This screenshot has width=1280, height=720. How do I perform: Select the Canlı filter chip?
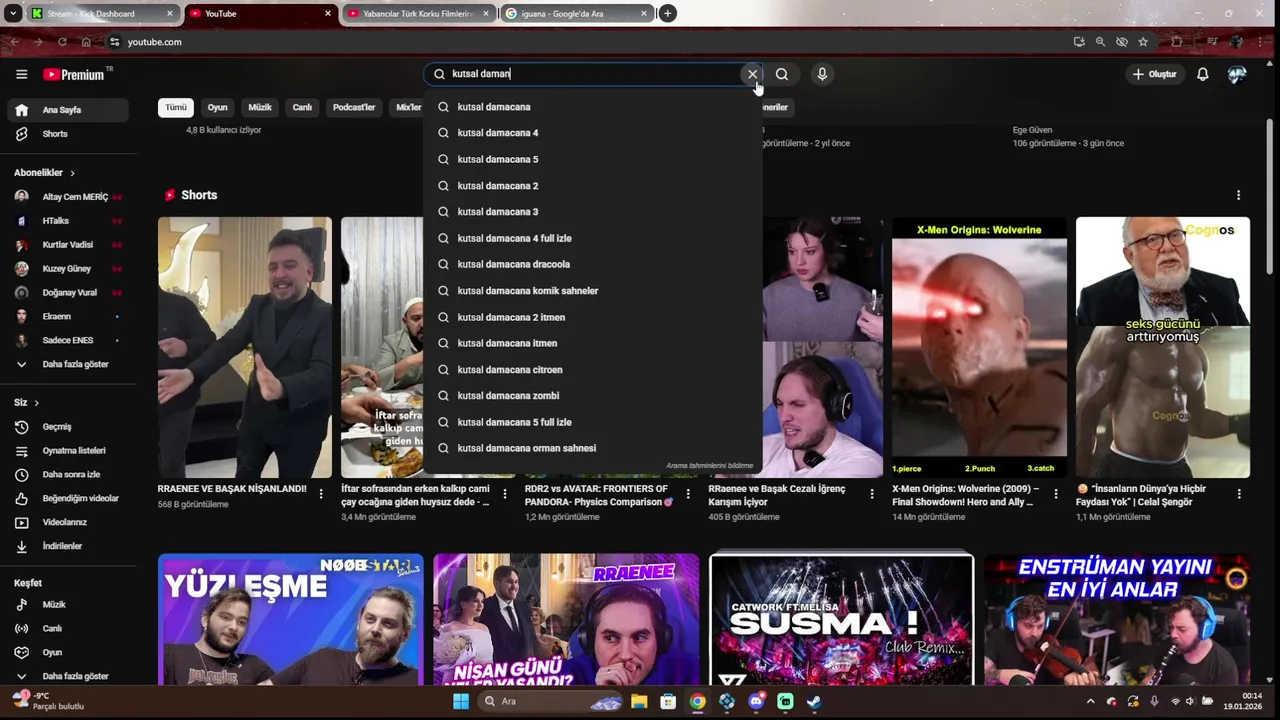302,107
